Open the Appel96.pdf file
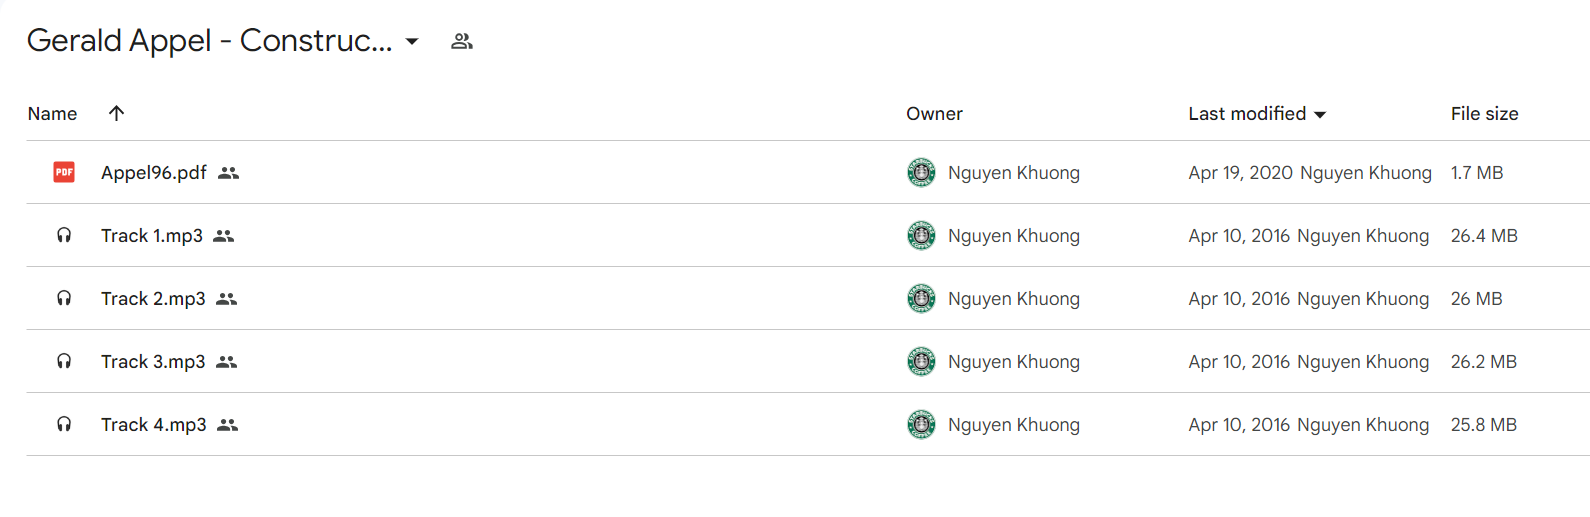 click(x=153, y=172)
